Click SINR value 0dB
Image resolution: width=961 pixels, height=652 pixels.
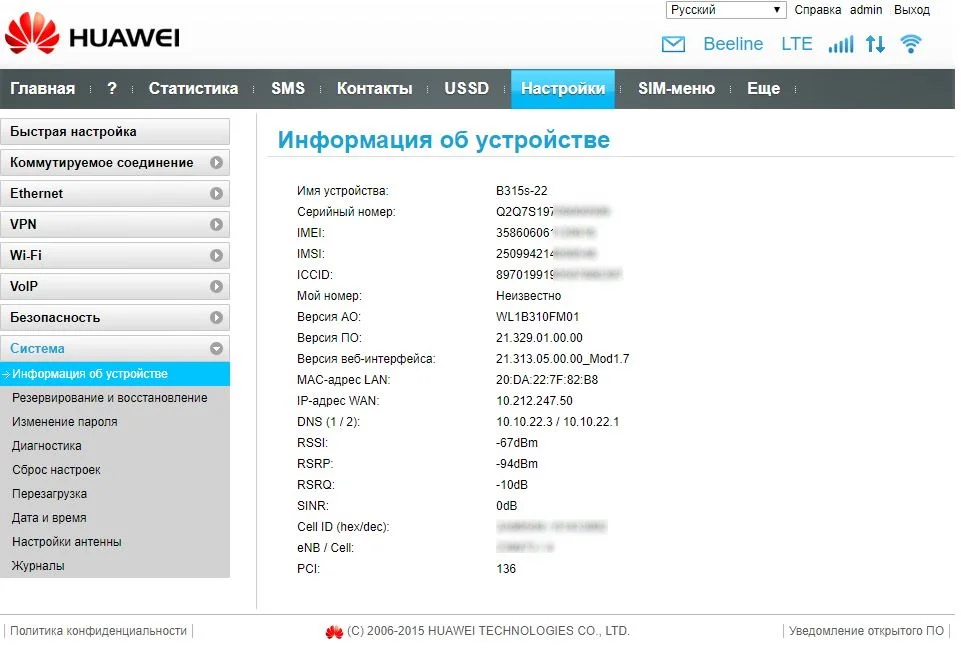tap(506, 506)
